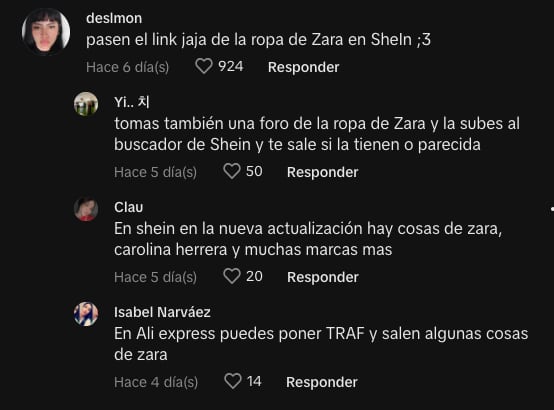554x410 pixels.
Task: Click the 50 likes count
Action: pyautogui.click(x=254, y=171)
